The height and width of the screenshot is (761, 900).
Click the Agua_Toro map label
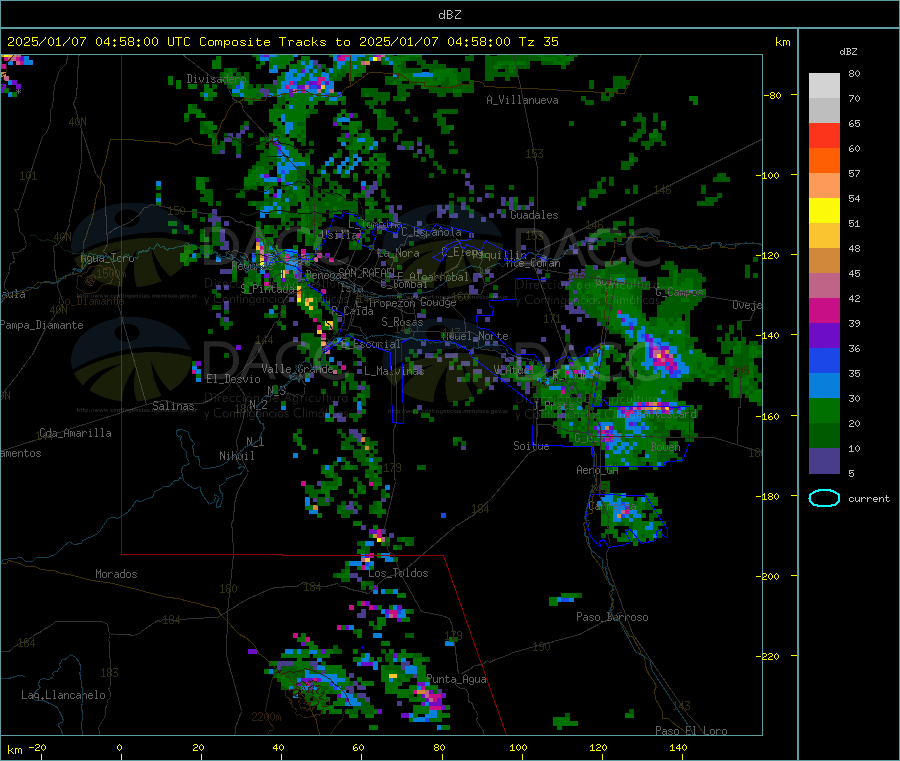pos(107,258)
